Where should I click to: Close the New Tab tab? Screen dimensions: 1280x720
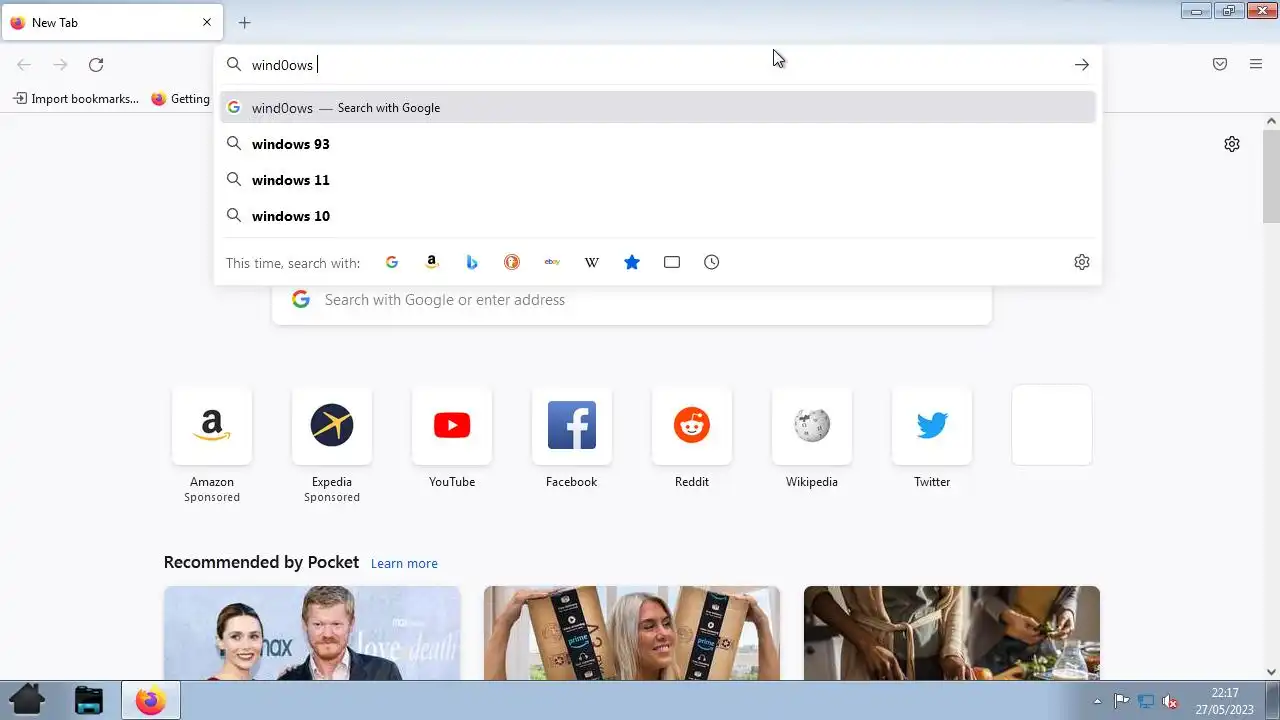coord(207,22)
